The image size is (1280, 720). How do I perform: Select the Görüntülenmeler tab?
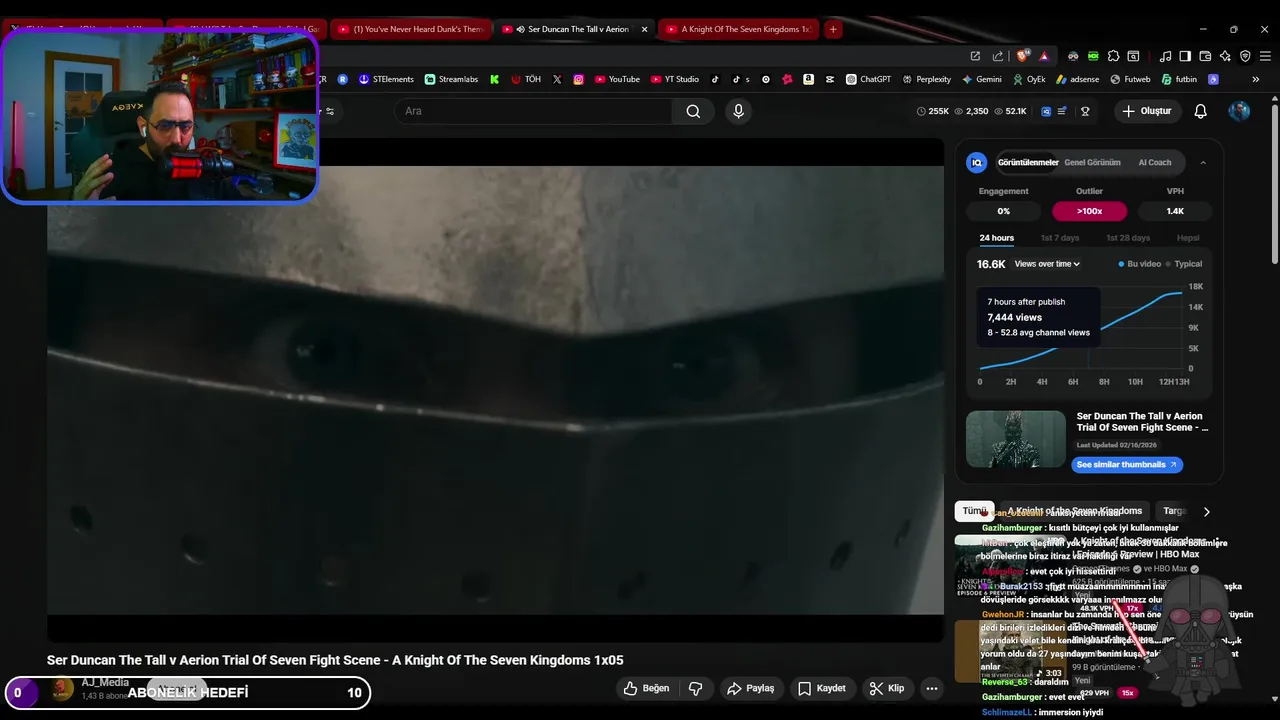(1027, 162)
